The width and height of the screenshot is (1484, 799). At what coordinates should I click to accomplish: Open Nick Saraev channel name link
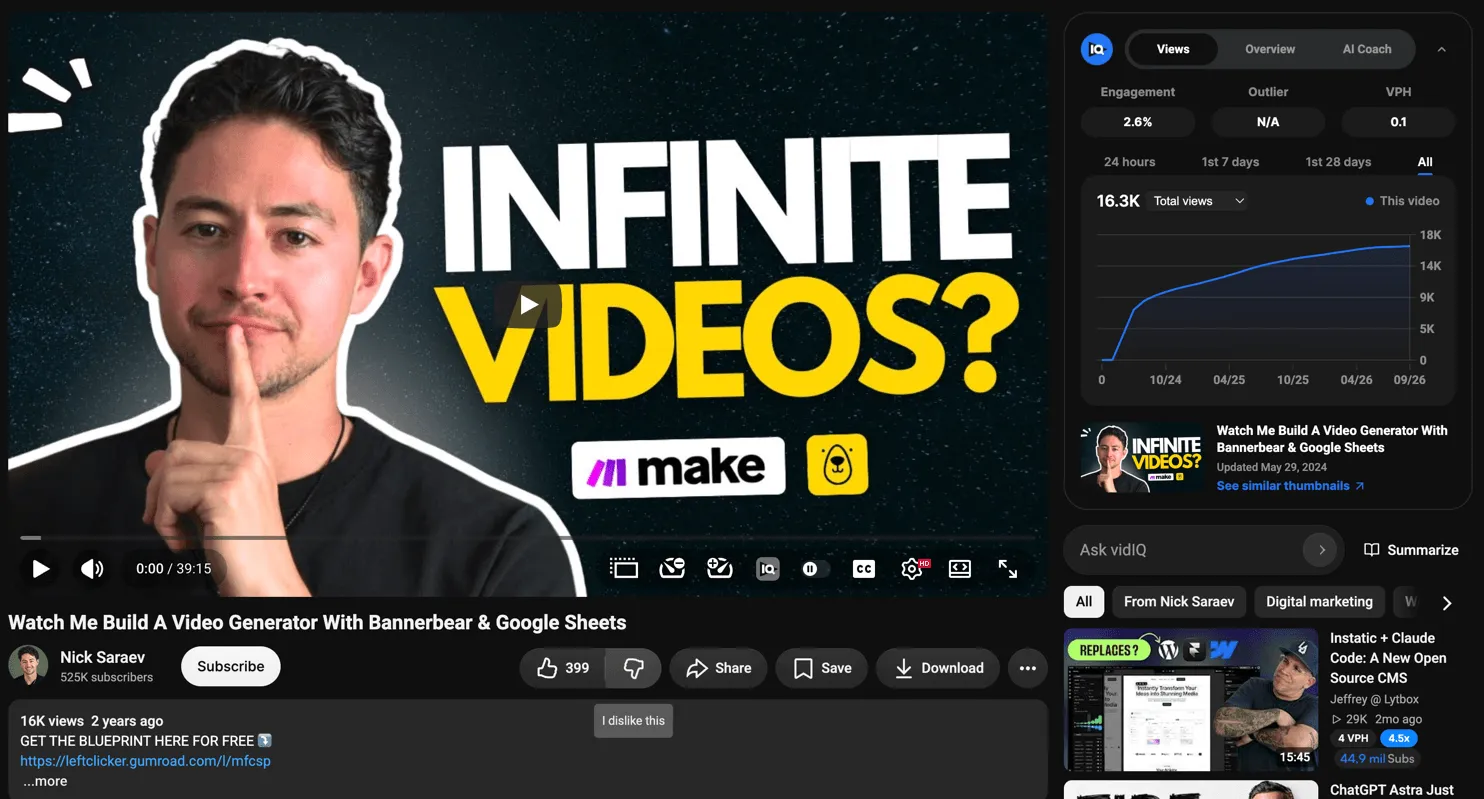click(x=102, y=657)
